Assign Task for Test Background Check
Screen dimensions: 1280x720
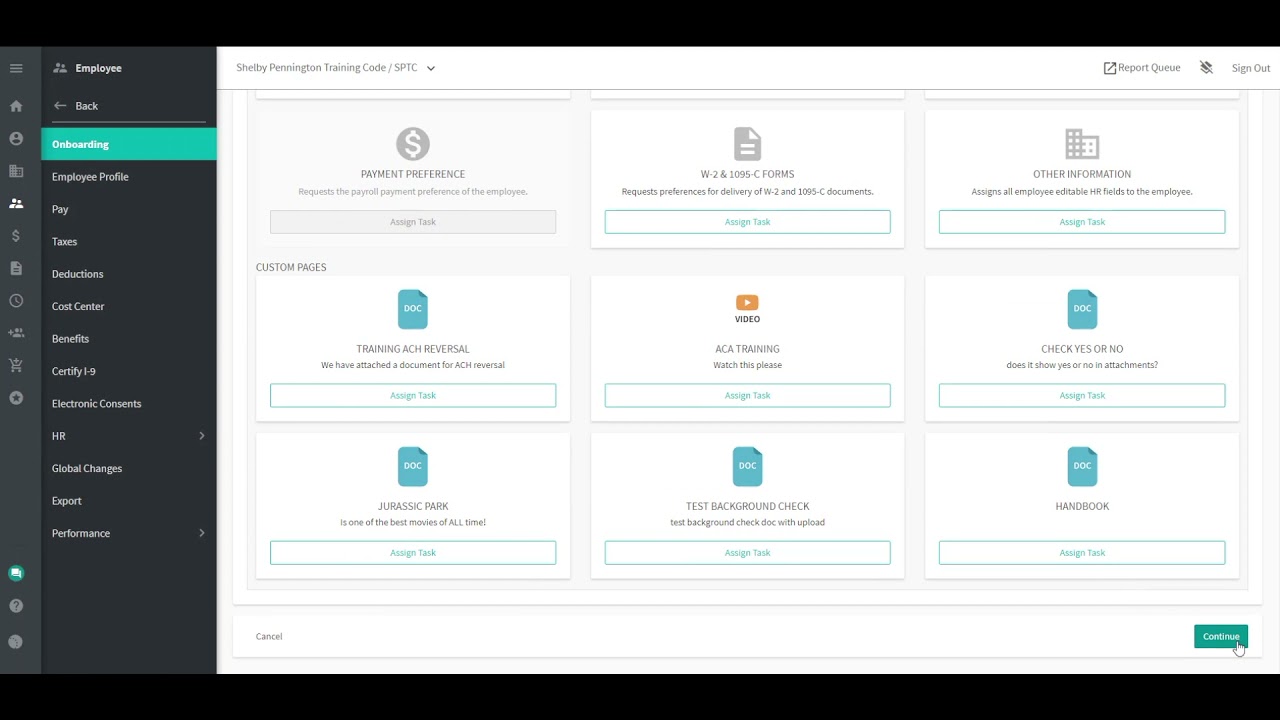pyautogui.click(x=748, y=553)
